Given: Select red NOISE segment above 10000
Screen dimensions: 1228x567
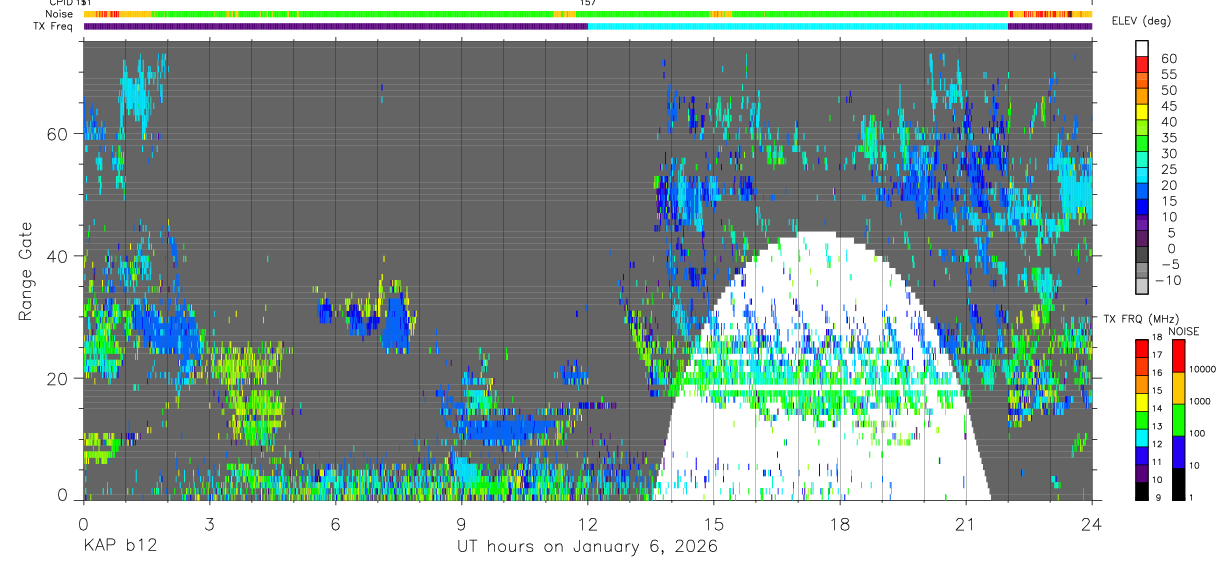Looking at the screenshot, I should (x=1178, y=355).
